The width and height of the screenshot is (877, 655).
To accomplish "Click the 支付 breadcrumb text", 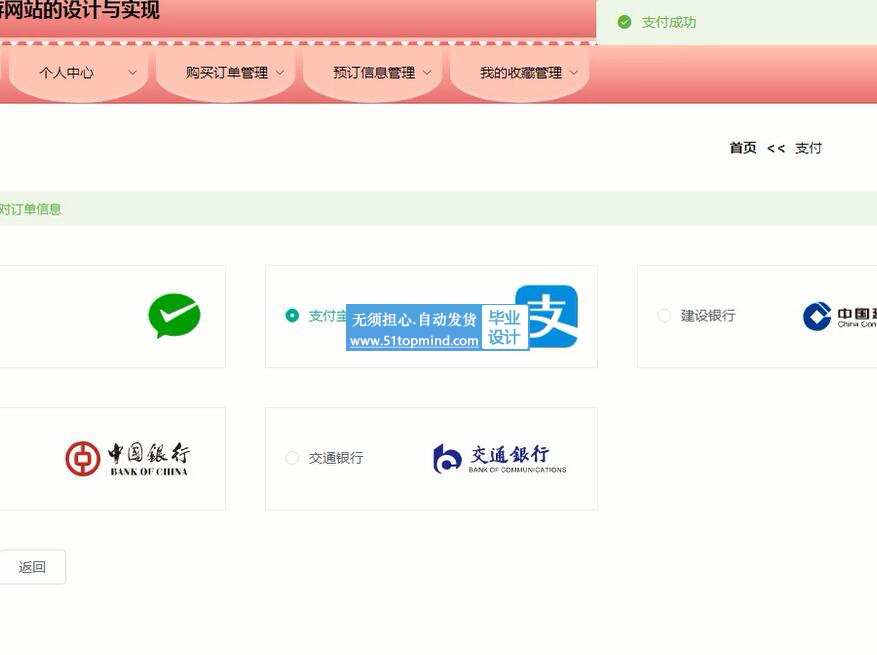I will 808,148.
